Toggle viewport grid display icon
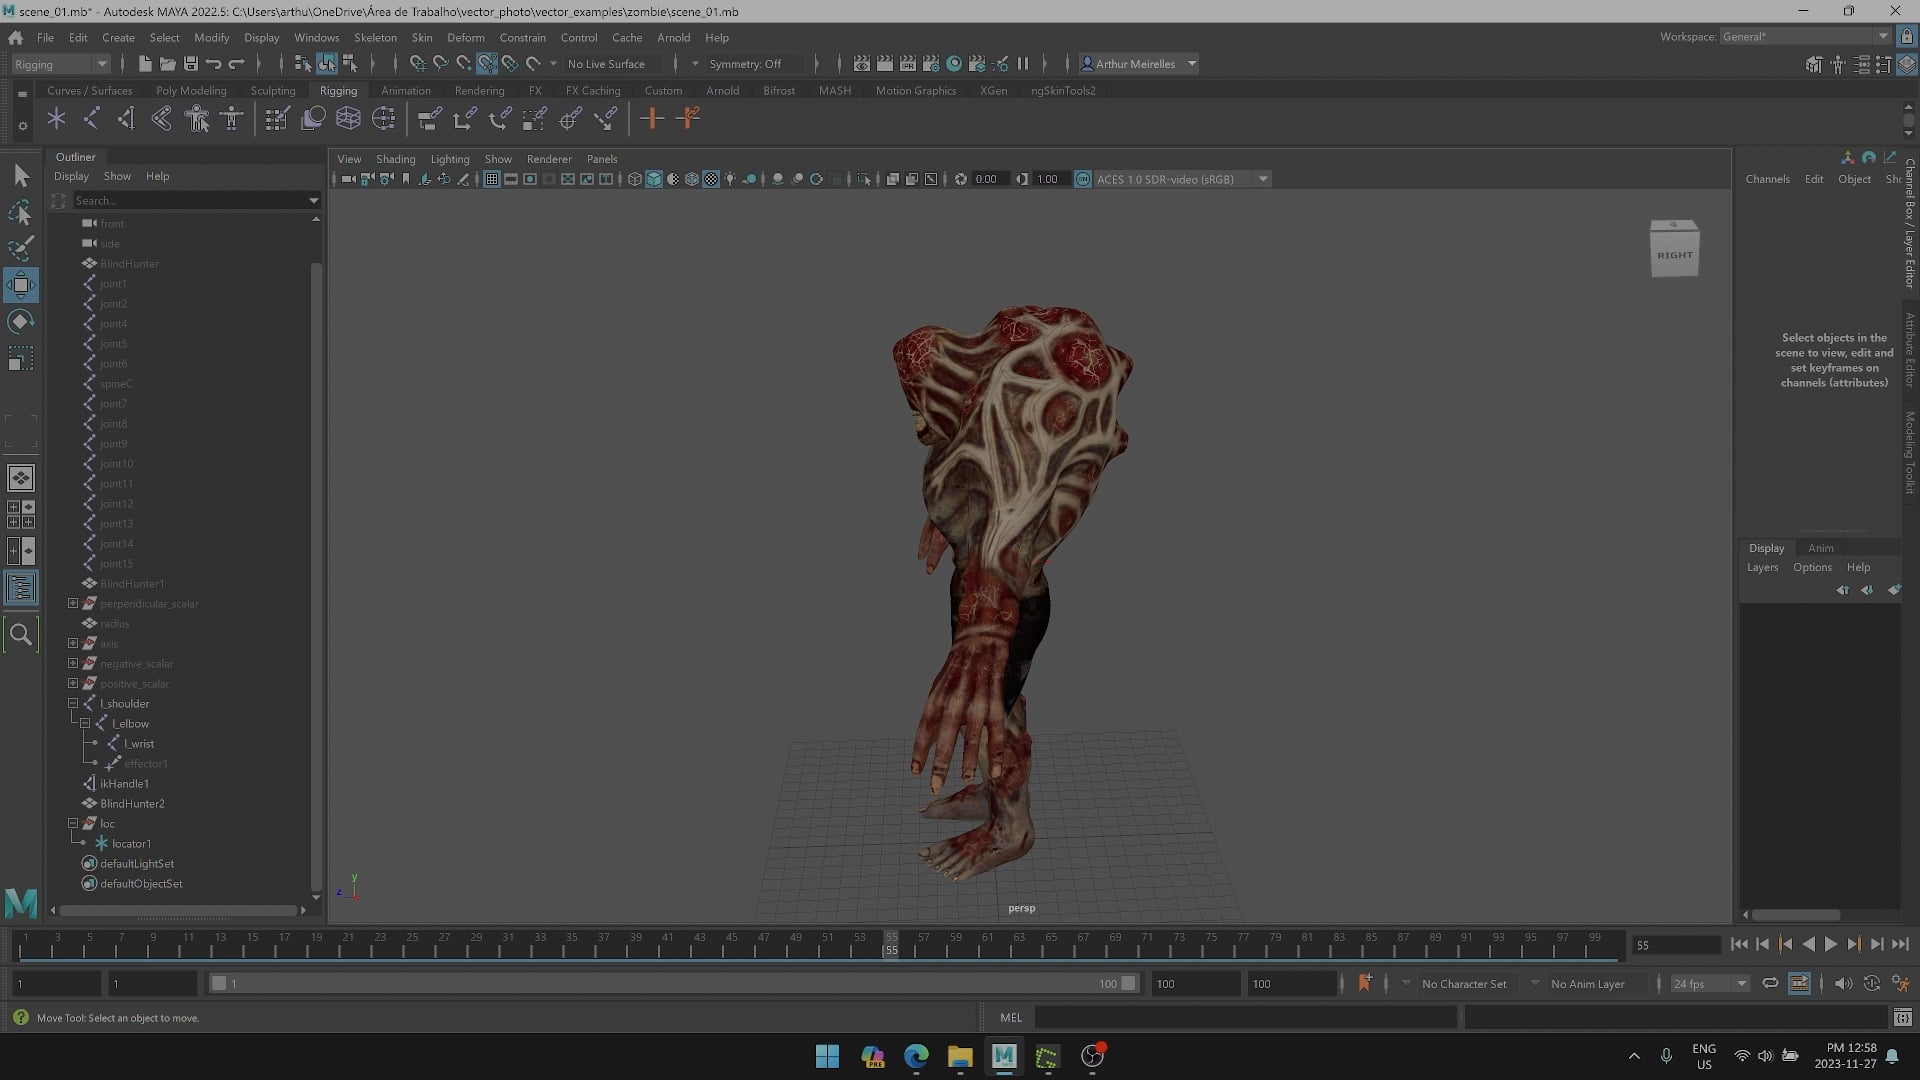 click(491, 180)
